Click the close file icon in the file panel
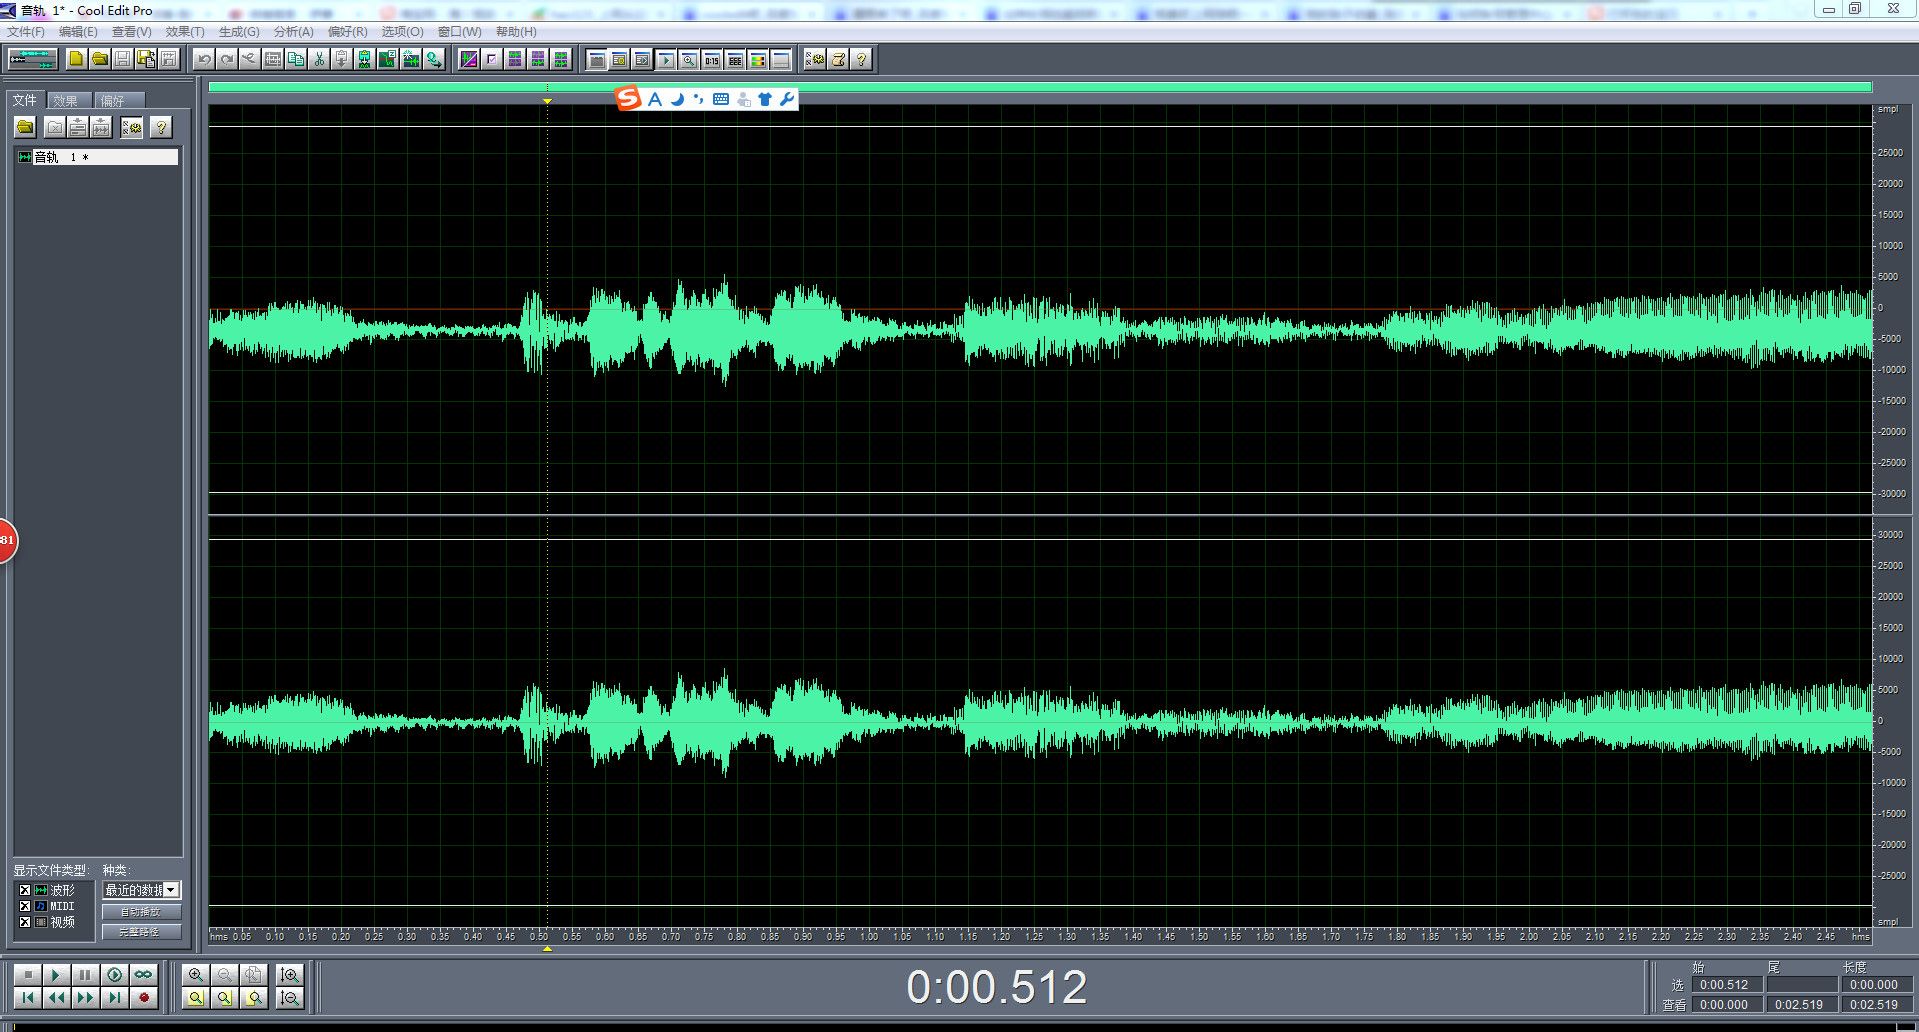 pos(55,127)
